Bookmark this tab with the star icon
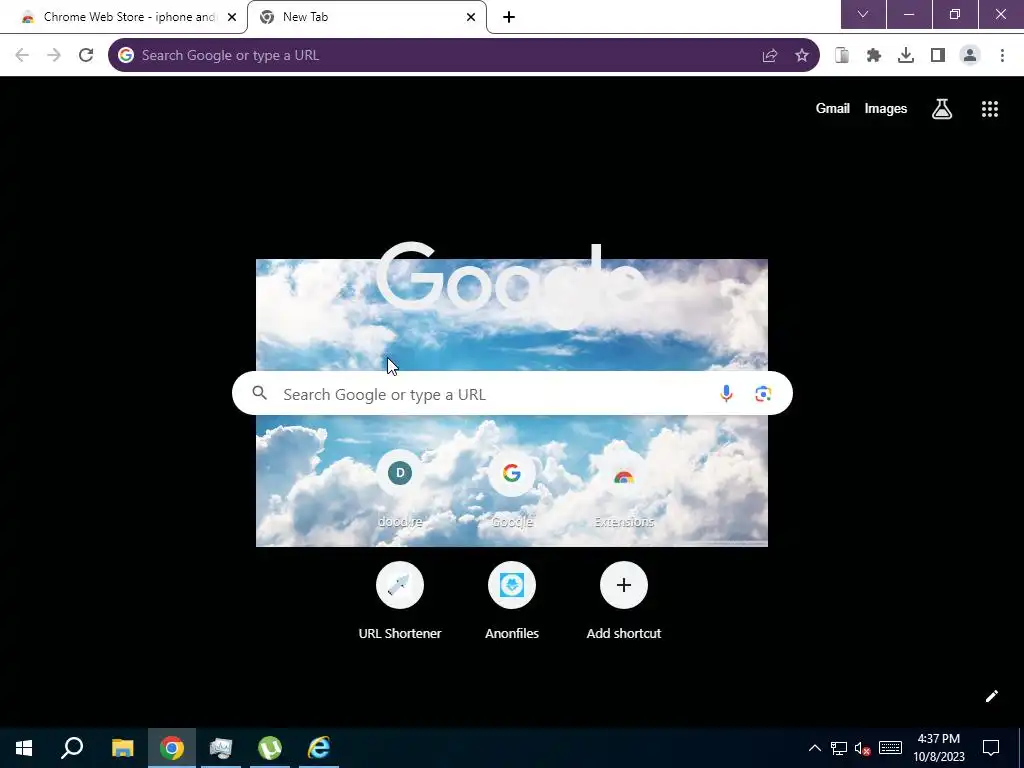Image resolution: width=1024 pixels, height=768 pixels. 802,56
